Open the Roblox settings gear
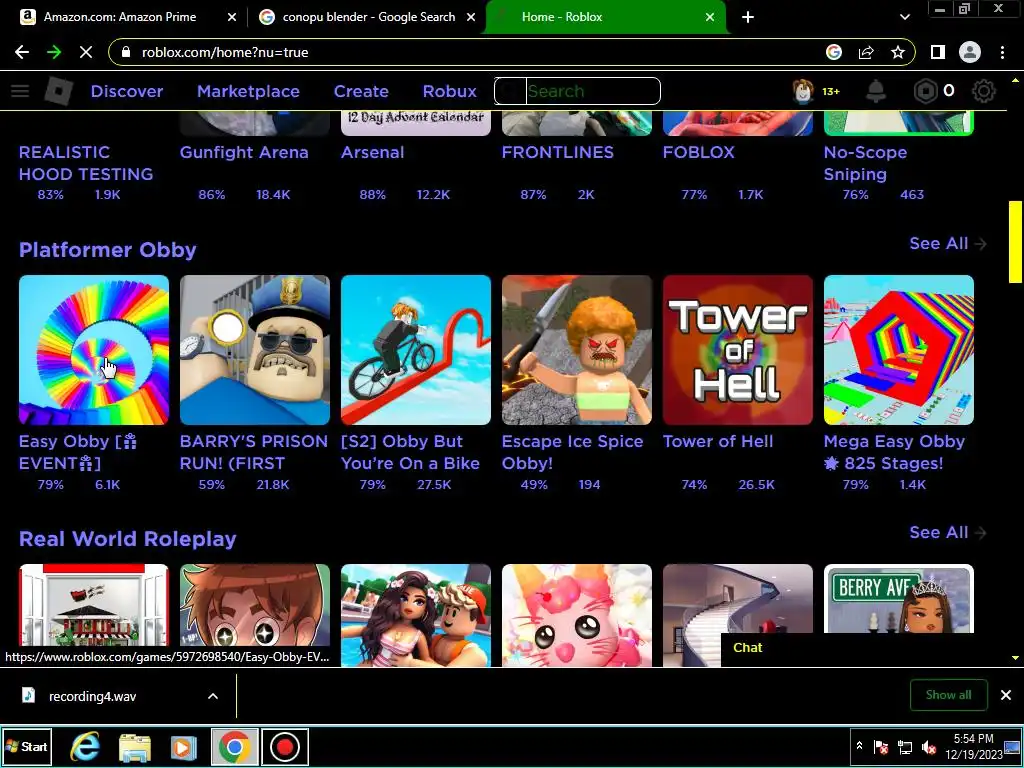This screenshot has height=768, width=1024. [984, 91]
